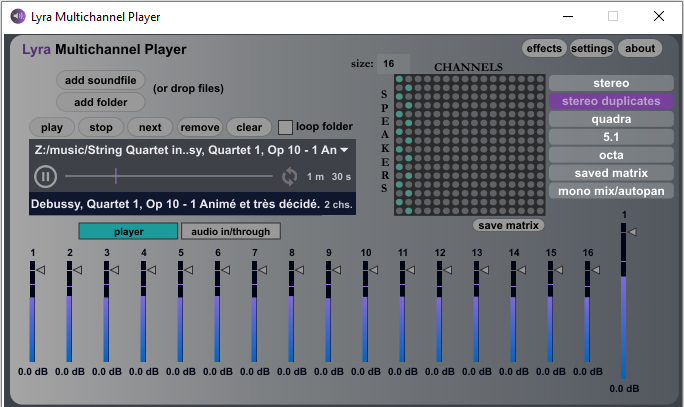Select the quadra routing preset
The width and height of the screenshot is (684, 407).
(611, 119)
